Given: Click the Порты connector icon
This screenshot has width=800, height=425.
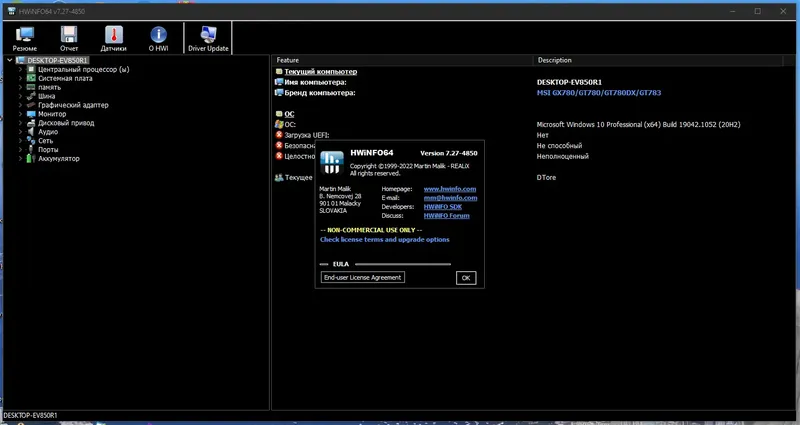Looking at the screenshot, I should 31,149.
